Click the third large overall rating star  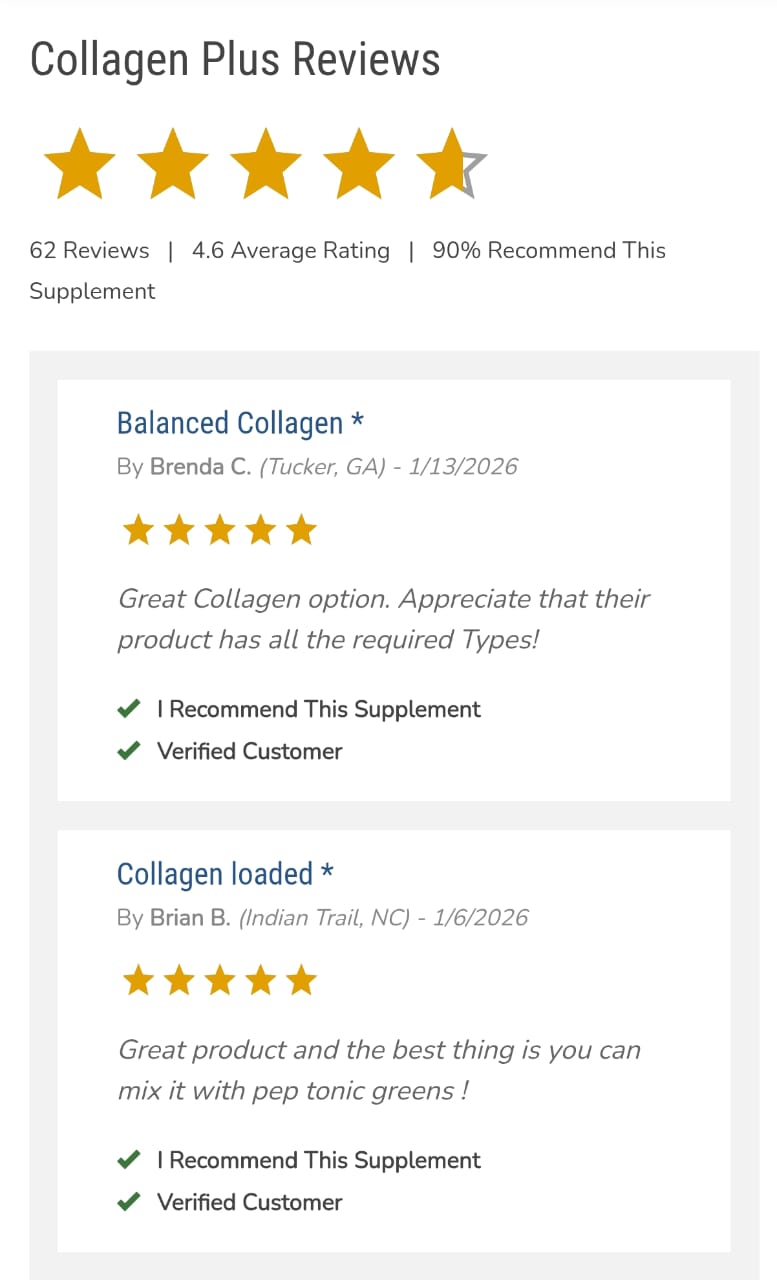click(x=266, y=164)
